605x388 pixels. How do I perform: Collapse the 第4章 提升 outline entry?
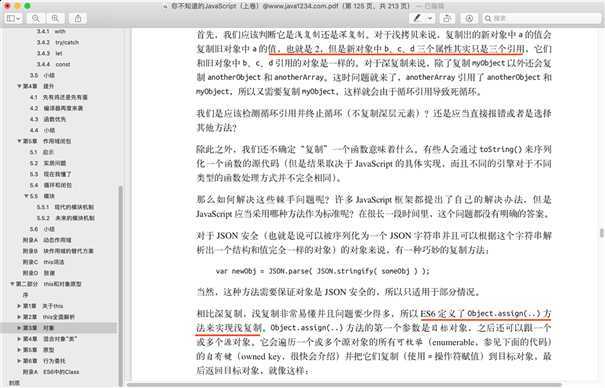point(19,86)
